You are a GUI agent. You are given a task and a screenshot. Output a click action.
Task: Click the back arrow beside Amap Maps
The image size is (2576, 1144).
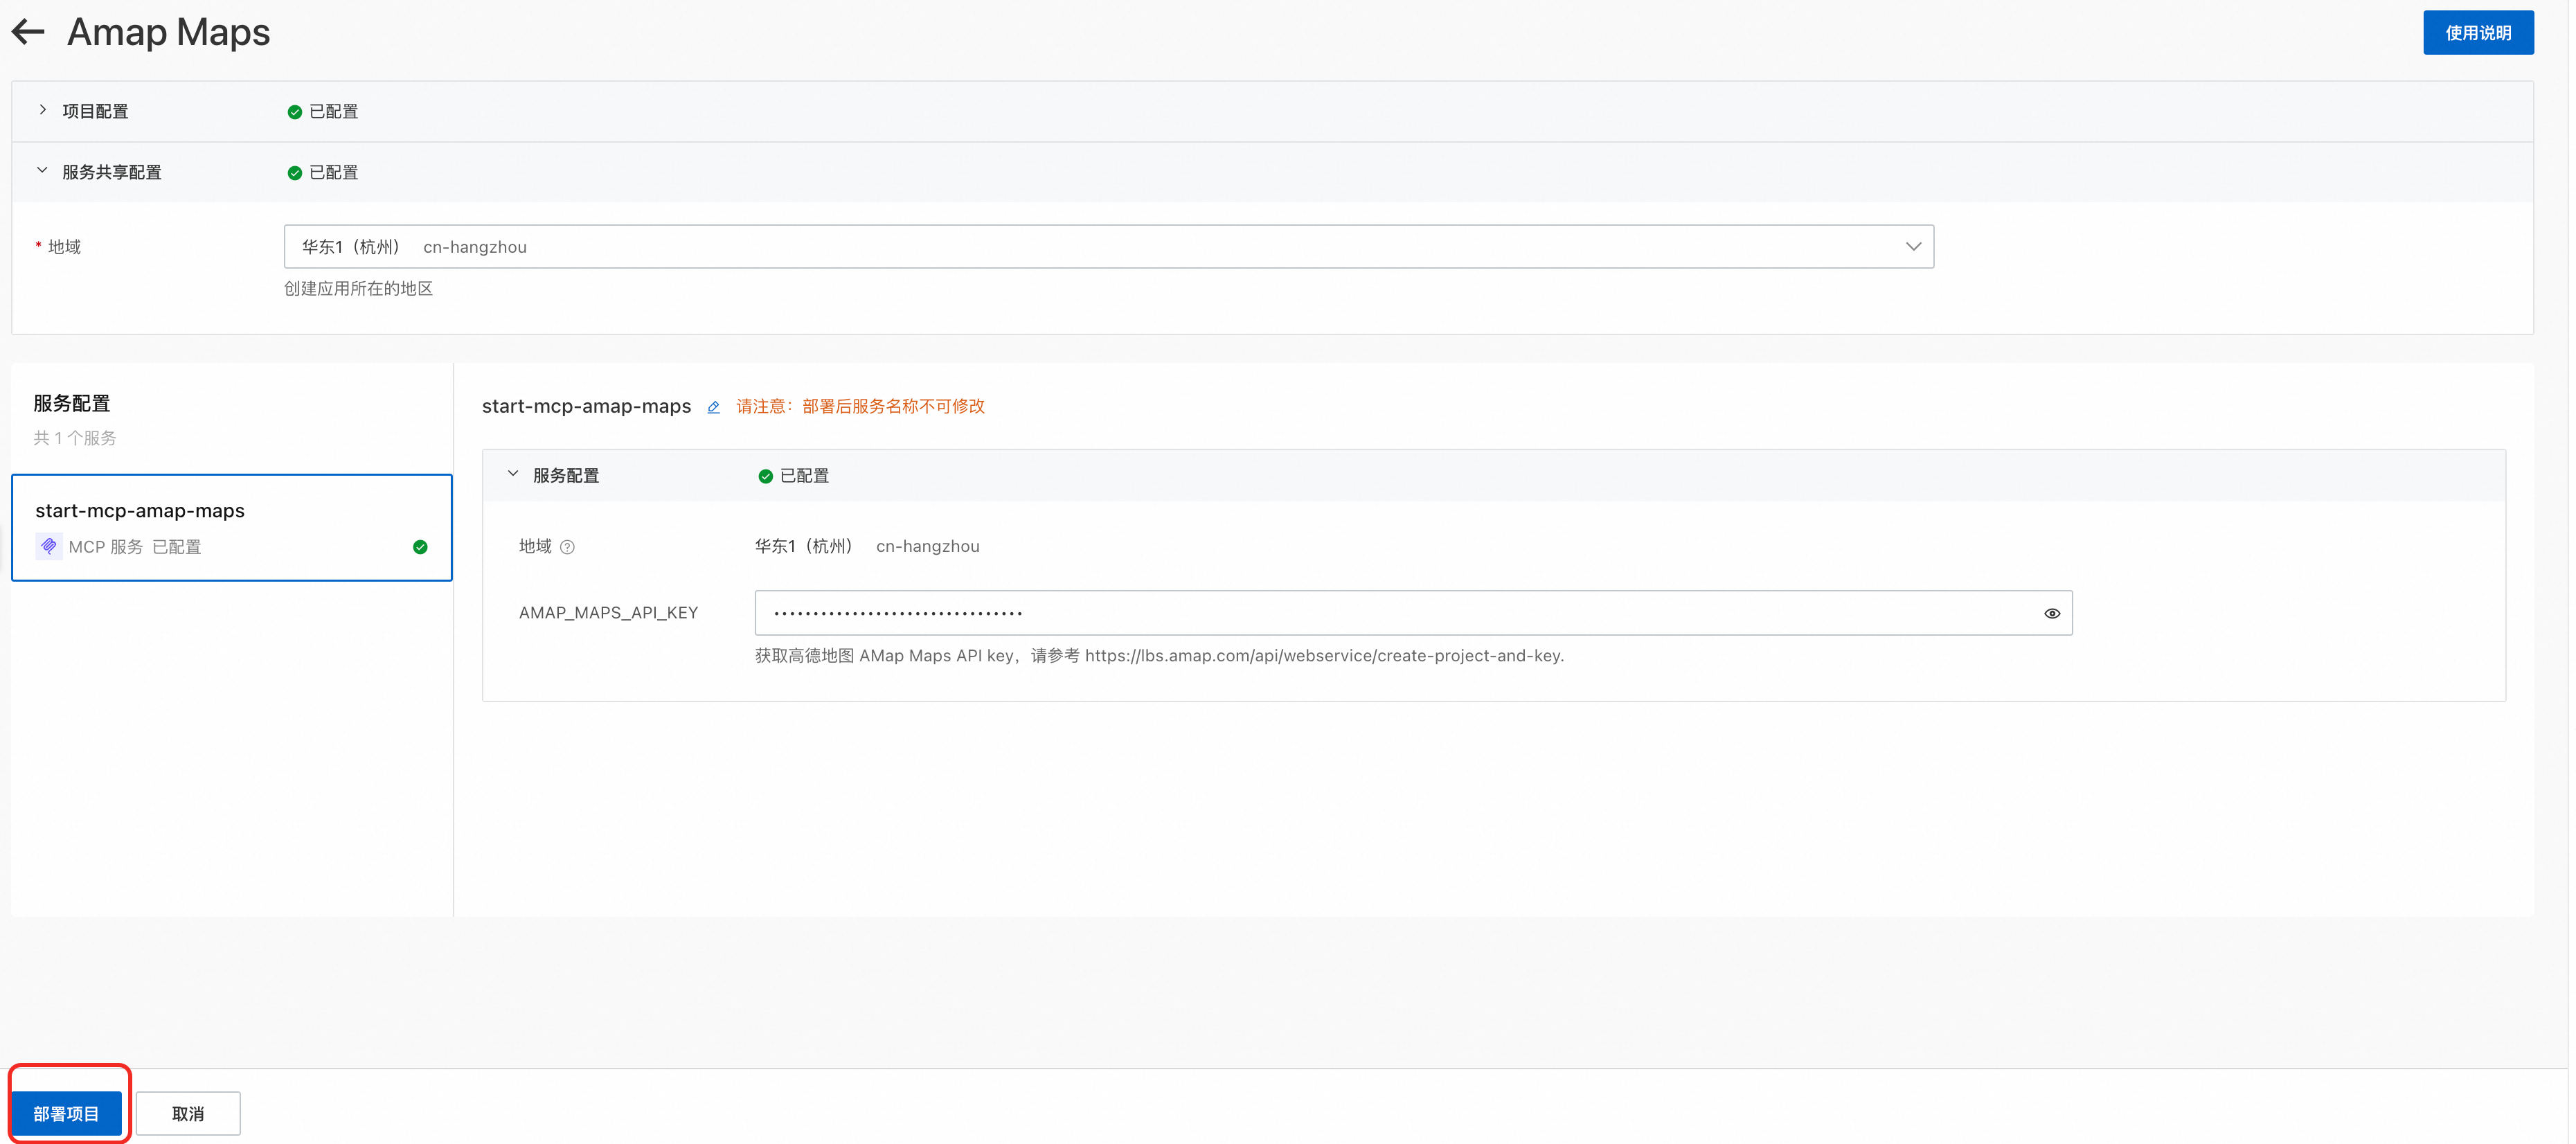pyautogui.click(x=28, y=32)
